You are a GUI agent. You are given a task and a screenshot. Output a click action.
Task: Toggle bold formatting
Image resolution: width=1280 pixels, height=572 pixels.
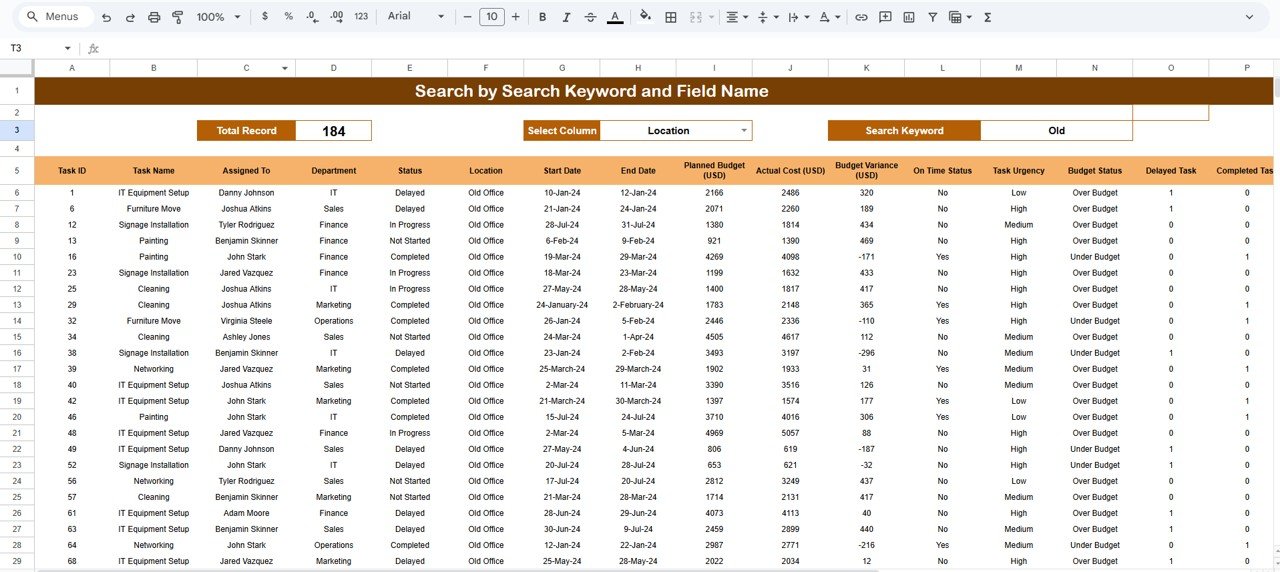pyautogui.click(x=542, y=17)
